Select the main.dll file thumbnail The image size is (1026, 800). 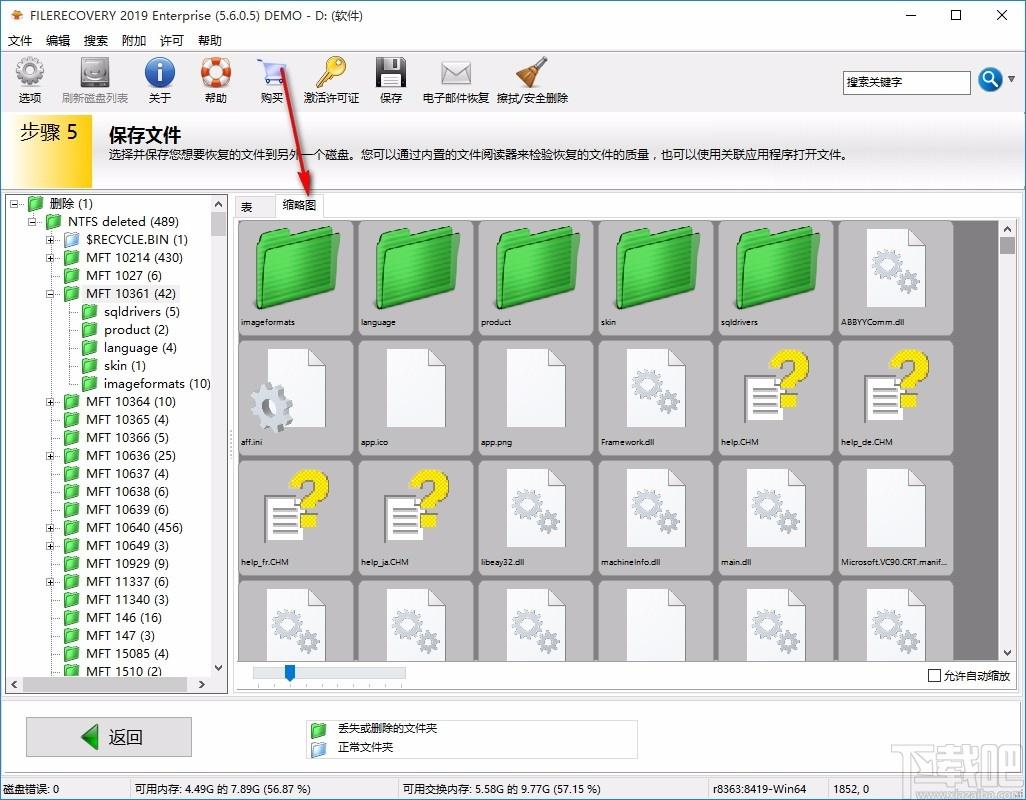click(x=776, y=518)
